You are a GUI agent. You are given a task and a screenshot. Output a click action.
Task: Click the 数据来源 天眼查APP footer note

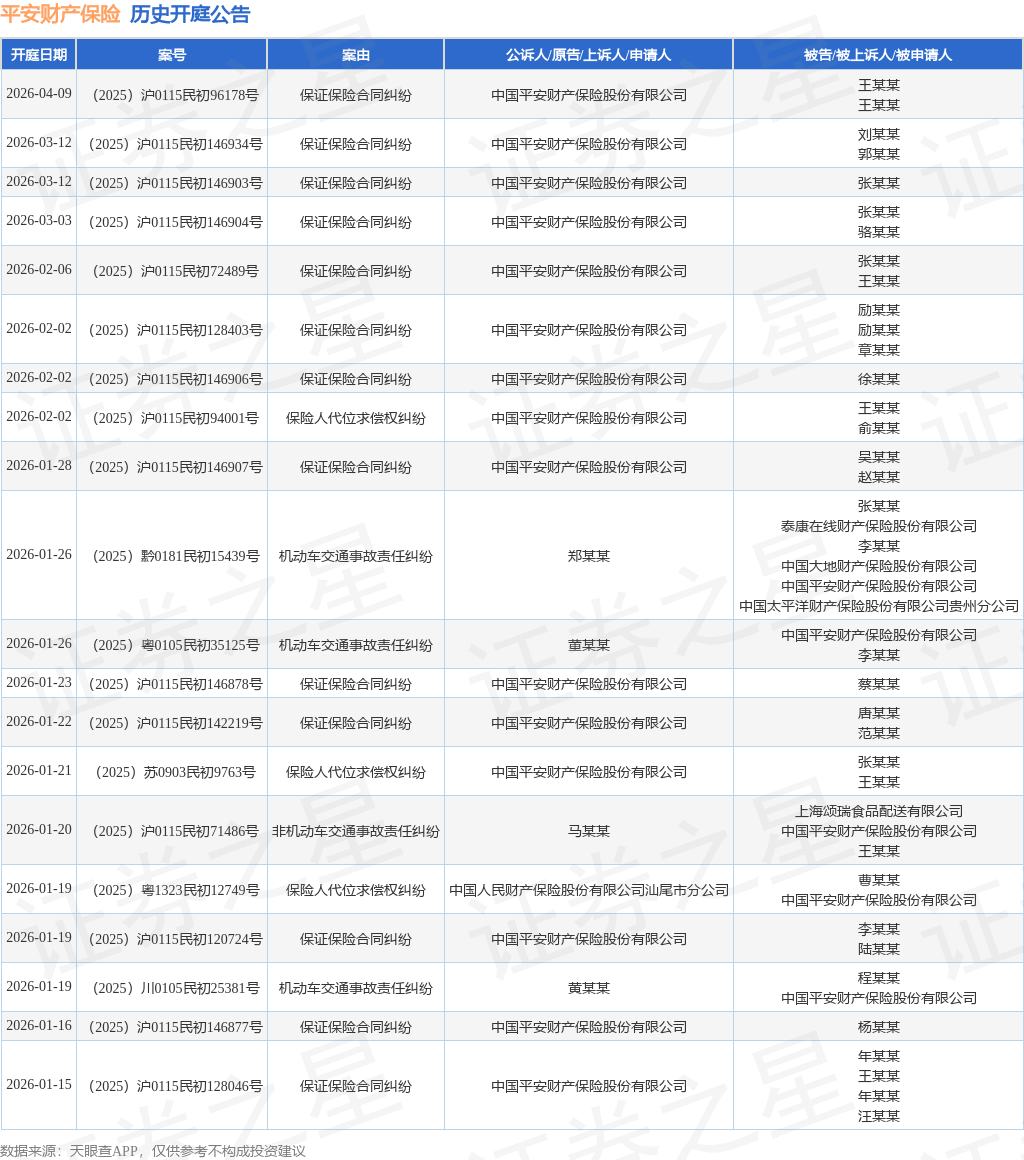(152, 1150)
